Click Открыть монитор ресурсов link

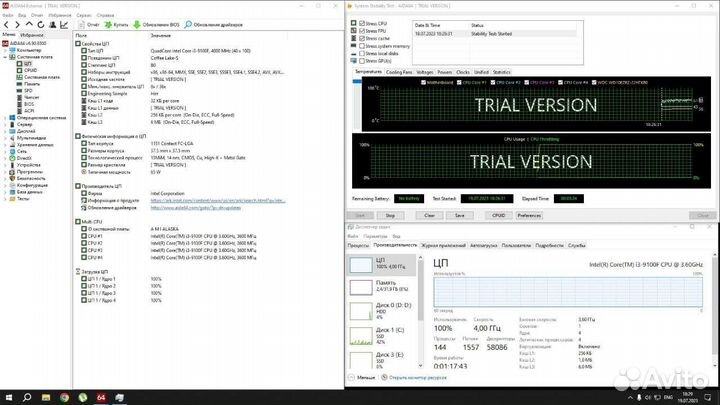pos(417,377)
